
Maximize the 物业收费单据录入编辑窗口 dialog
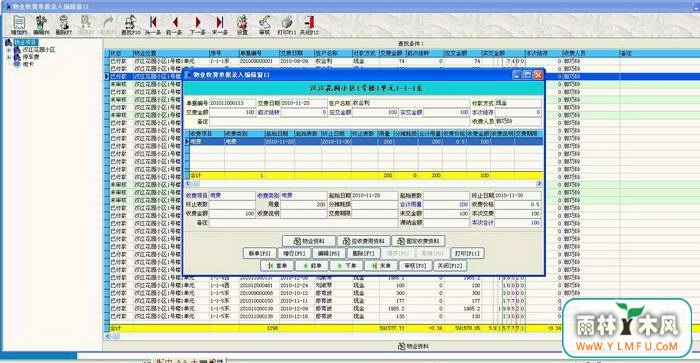pyautogui.click(x=527, y=75)
